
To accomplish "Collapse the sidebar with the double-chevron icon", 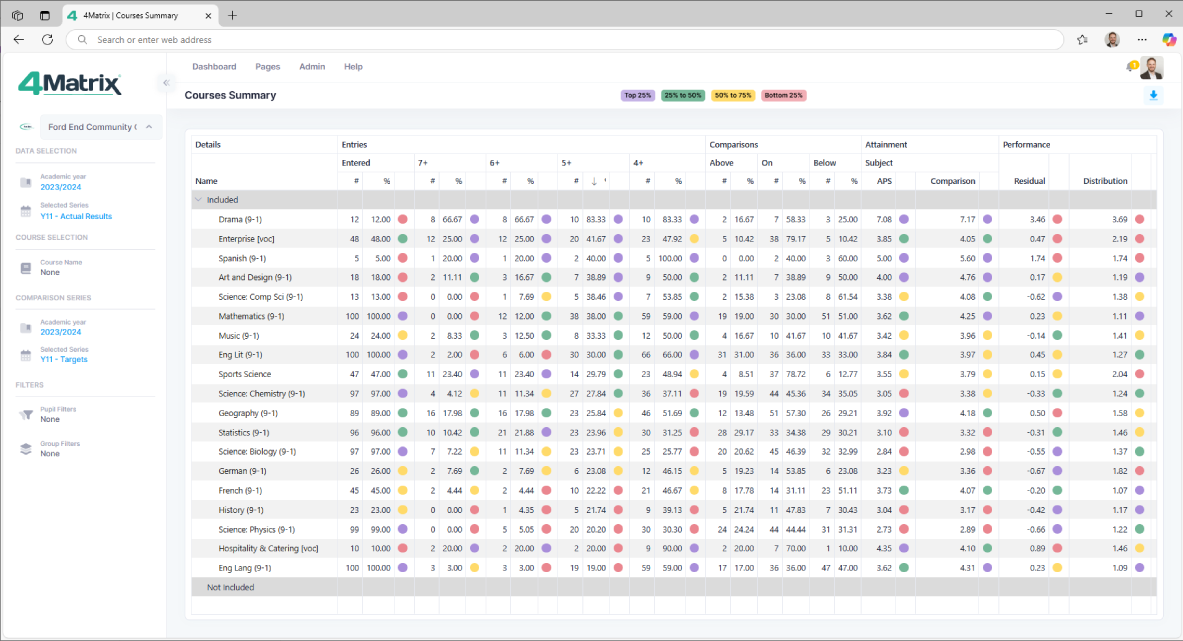I will tap(166, 83).
